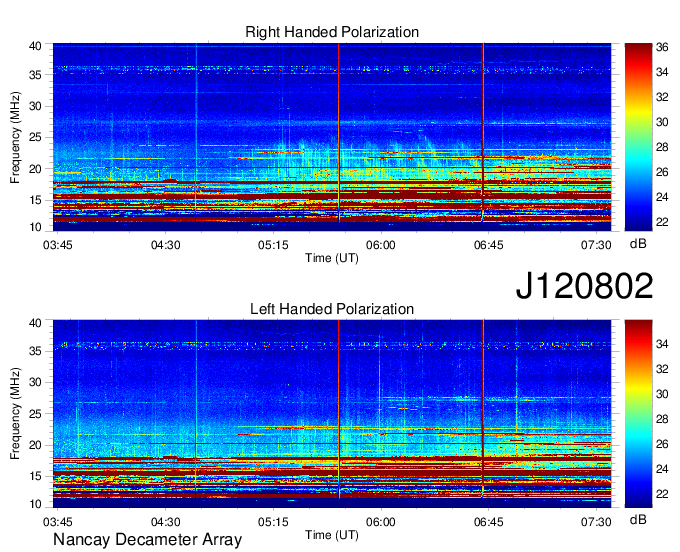Select the 28 dB tick on the Left Handed color bar
The width and height of the screenshot is (680, 552).
click(662, 419)
